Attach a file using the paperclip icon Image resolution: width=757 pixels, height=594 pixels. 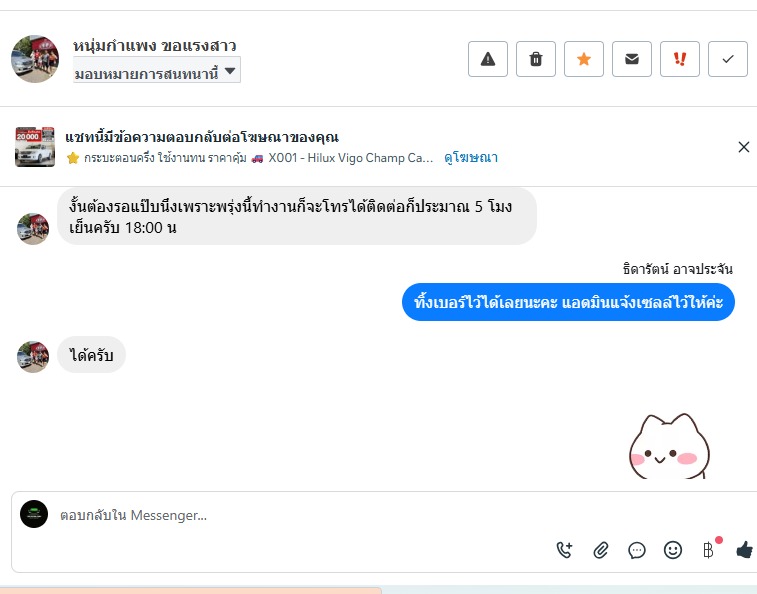tap(601, 549)
